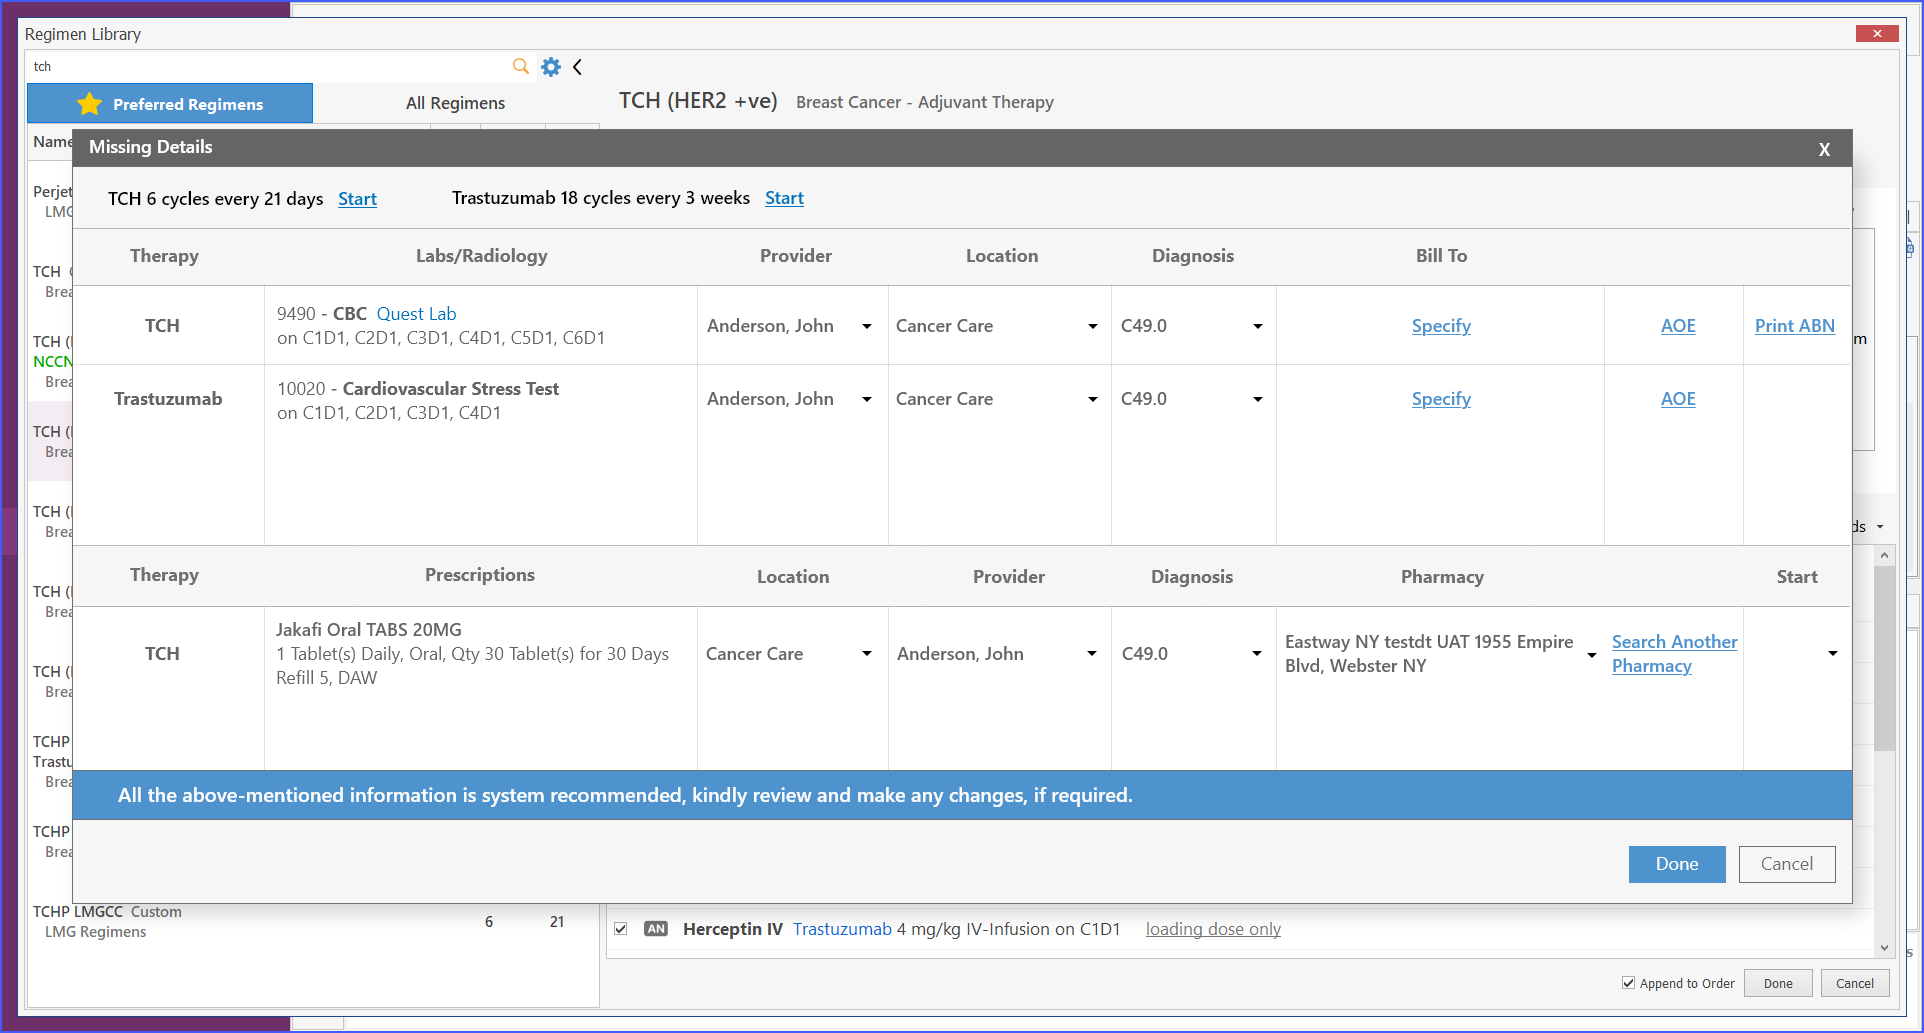Open Pharmacy dropdown for Eastway NY testdt
This screenshot has height=1033, width=1924.
(1592, 655)
